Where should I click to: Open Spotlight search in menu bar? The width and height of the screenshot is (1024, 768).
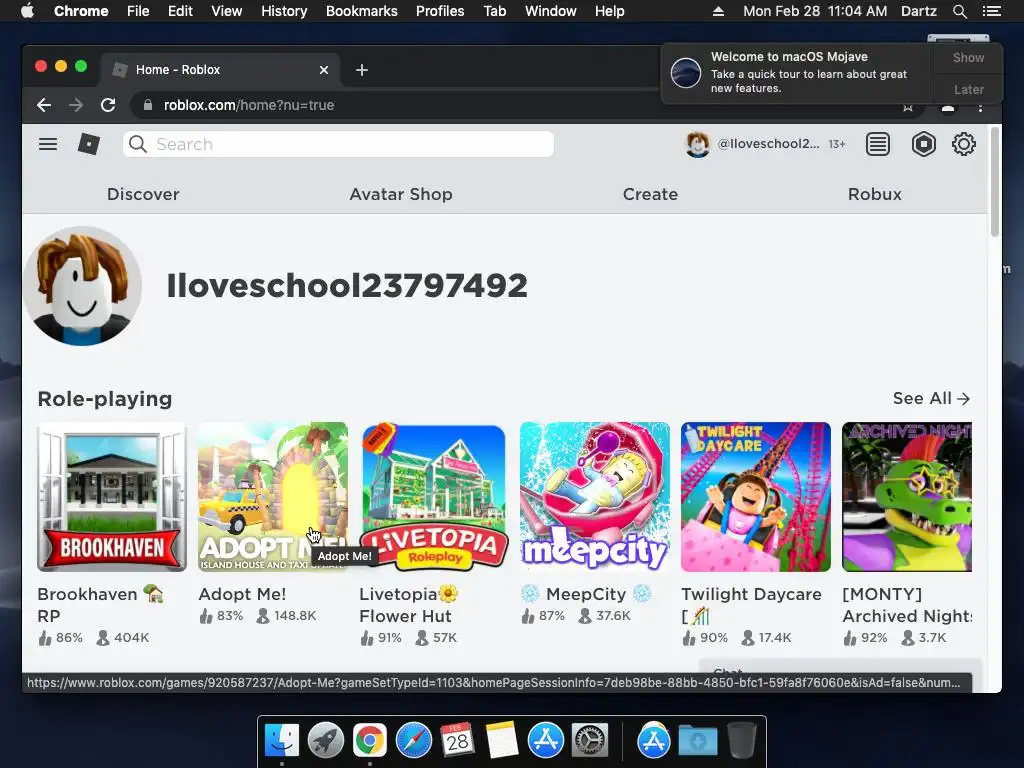coord(959,11)
